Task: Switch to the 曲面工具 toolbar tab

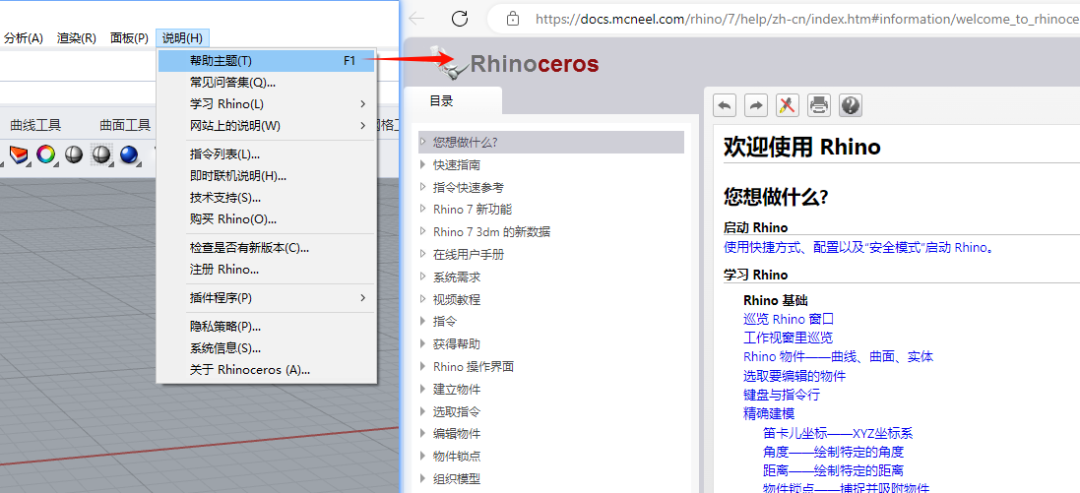Action: pyautogui.click(x=125, y=125)
